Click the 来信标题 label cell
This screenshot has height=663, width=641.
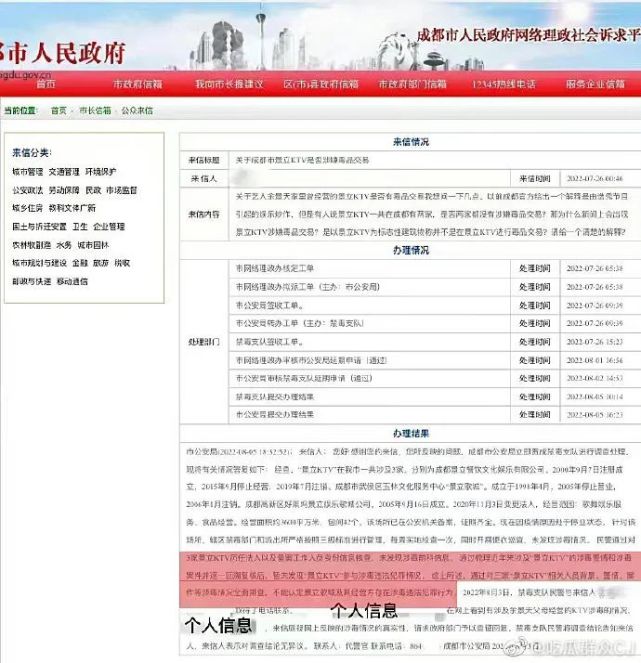click(x=204, y=160)
